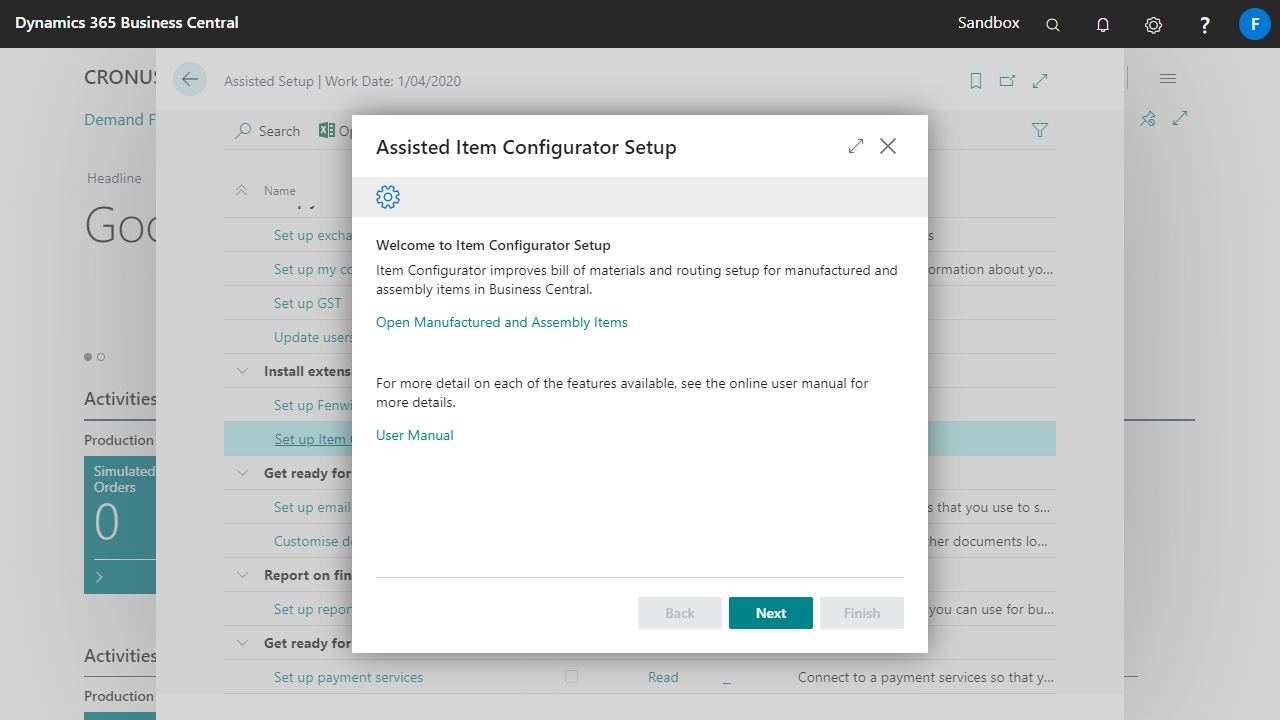Open the search magnifier in top bar
The width and height of the screenshot is (1280, 720).
tap(1053, 24)
